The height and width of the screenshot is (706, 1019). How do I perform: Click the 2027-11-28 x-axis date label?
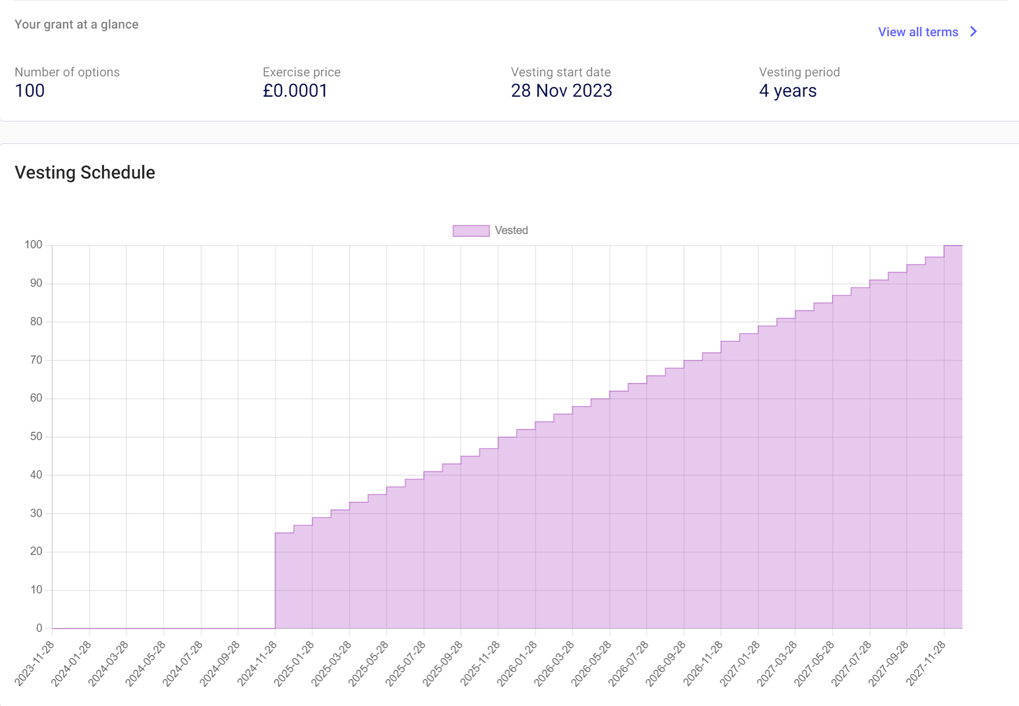928,663
